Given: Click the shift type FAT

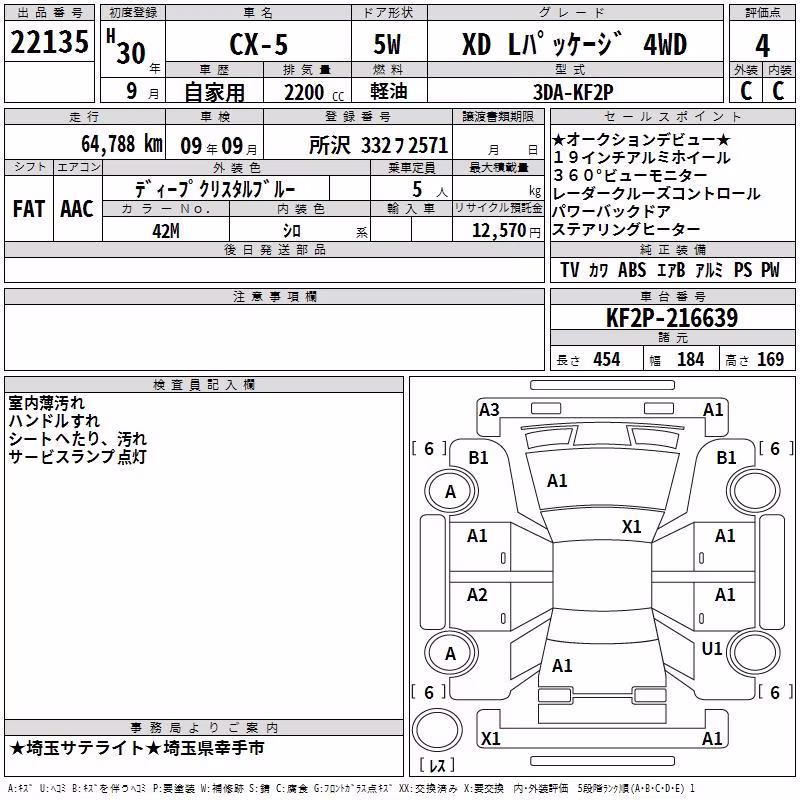Looking at the screenshot, I should click(x=29, y=209).
